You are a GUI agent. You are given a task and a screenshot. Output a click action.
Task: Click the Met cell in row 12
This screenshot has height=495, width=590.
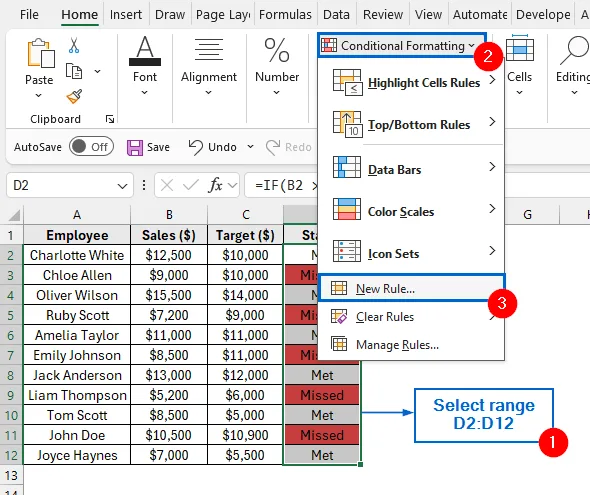(322, 455)
